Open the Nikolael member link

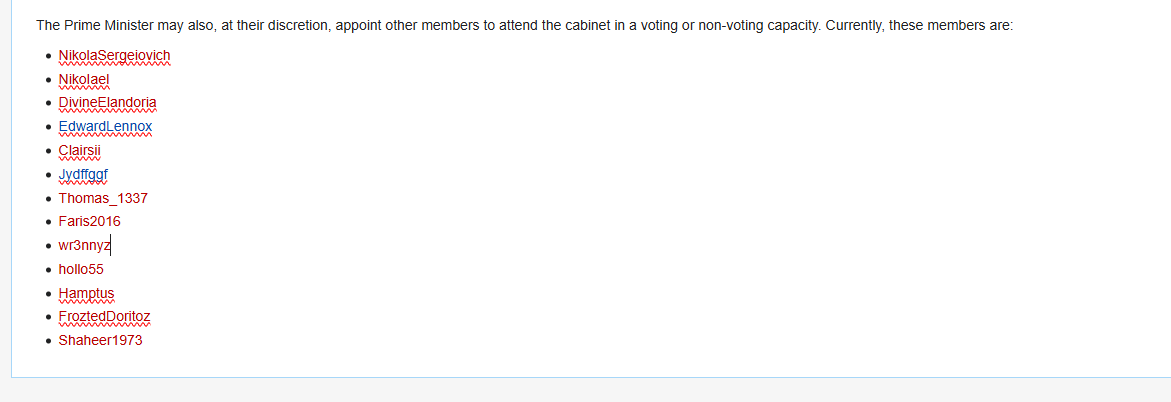[x=84, y=79]
